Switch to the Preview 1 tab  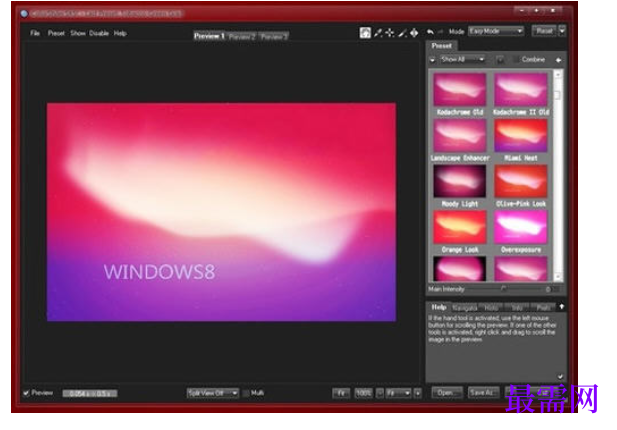209,36
